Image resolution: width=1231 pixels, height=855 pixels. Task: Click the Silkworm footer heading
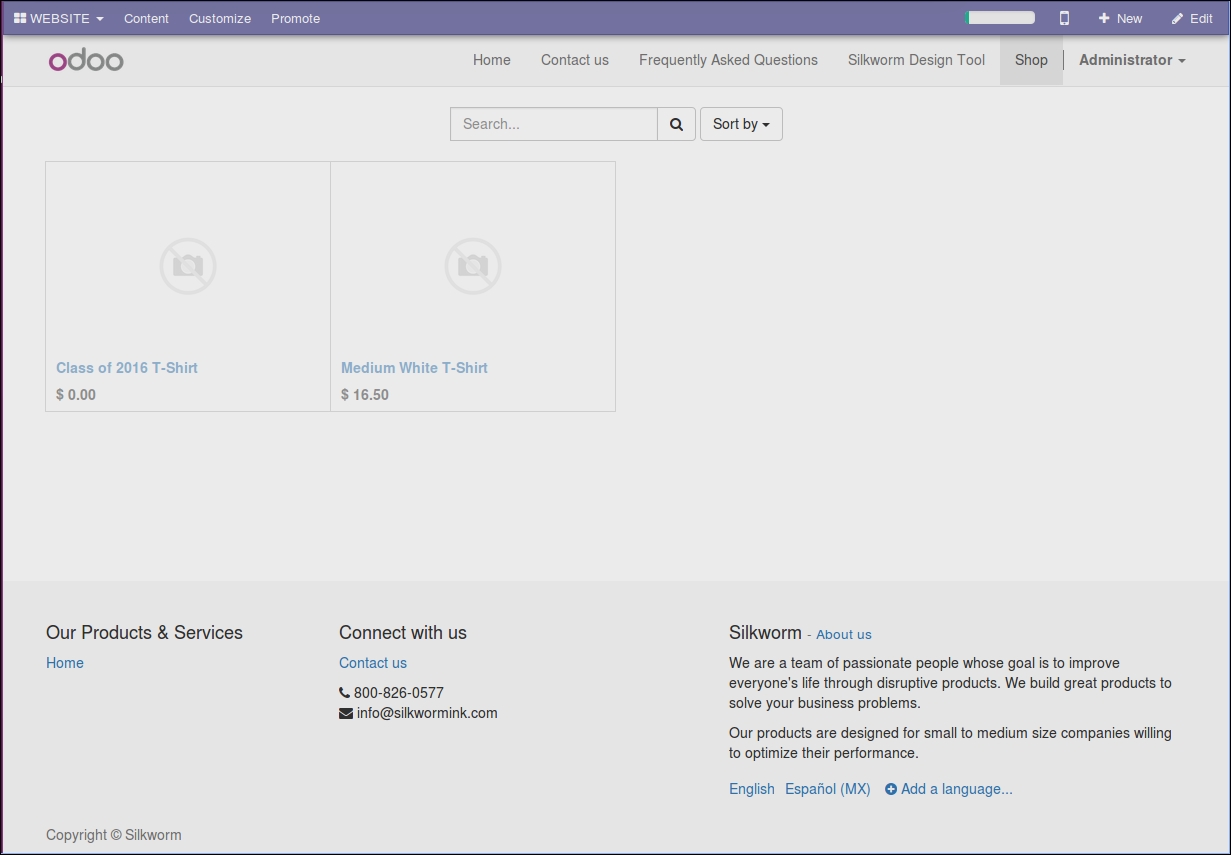pyautogui.click(x=765, y=632)
